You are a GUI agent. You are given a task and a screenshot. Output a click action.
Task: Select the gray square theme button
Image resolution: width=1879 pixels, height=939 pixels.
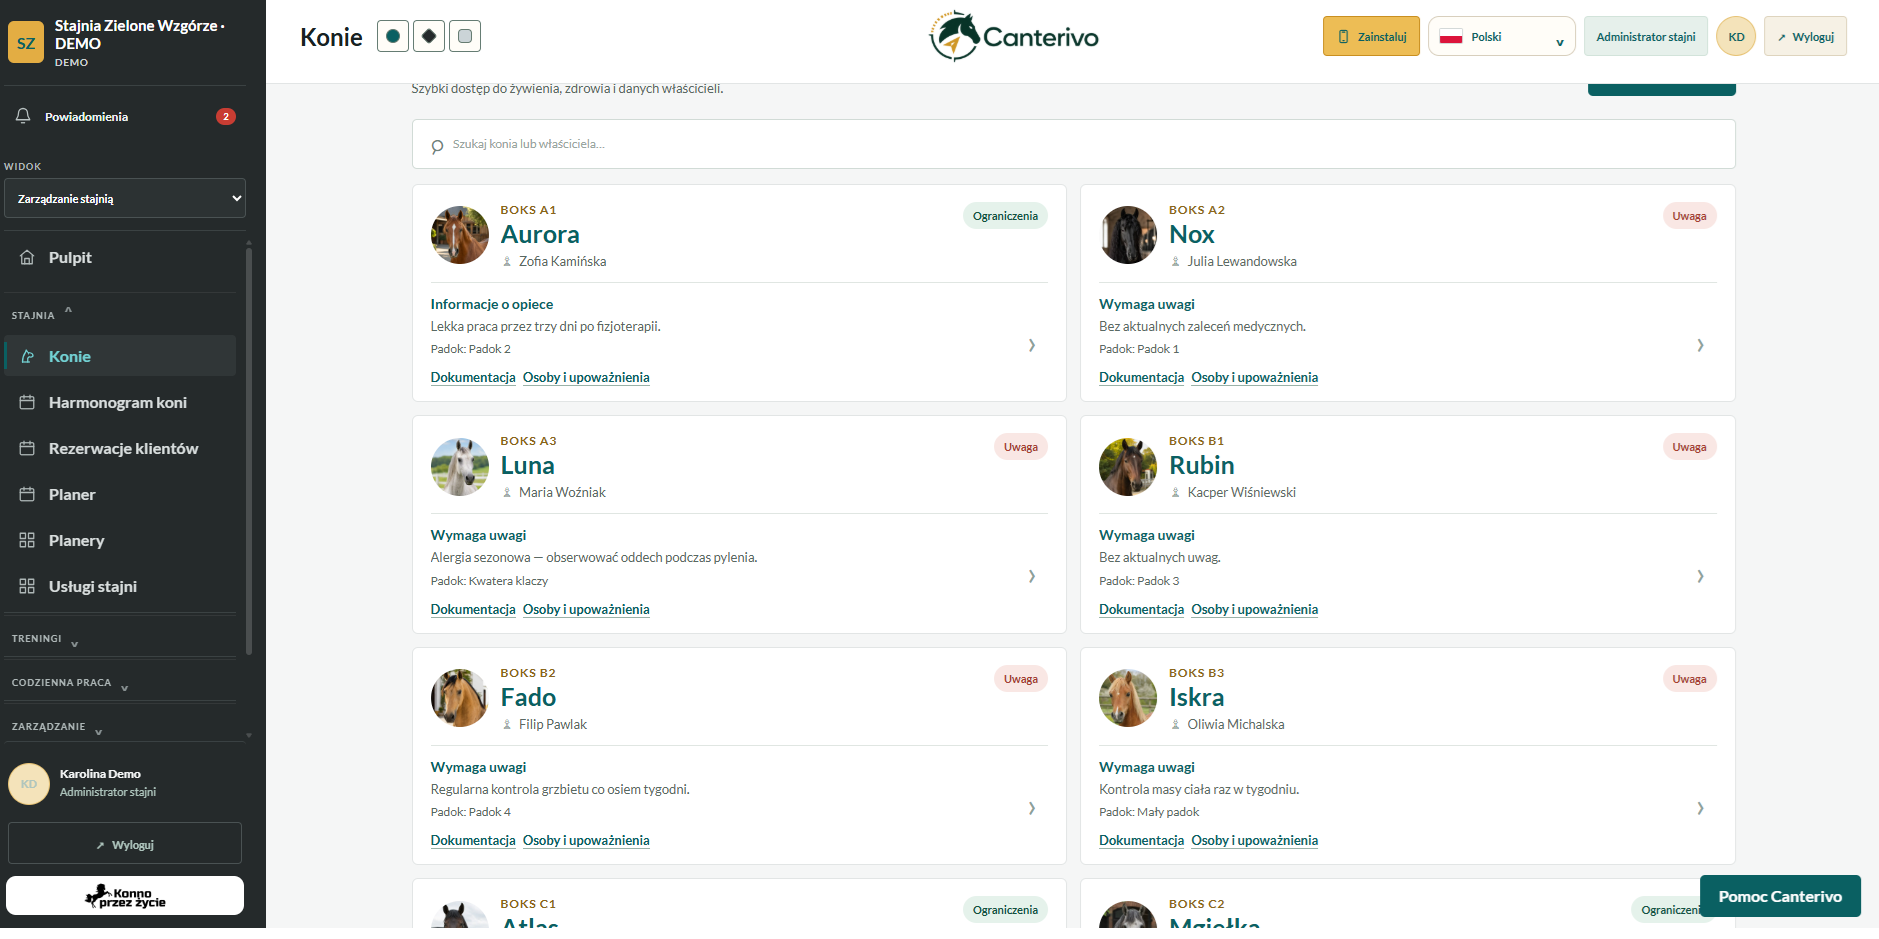pyautogui.click(x=465, y=36)
